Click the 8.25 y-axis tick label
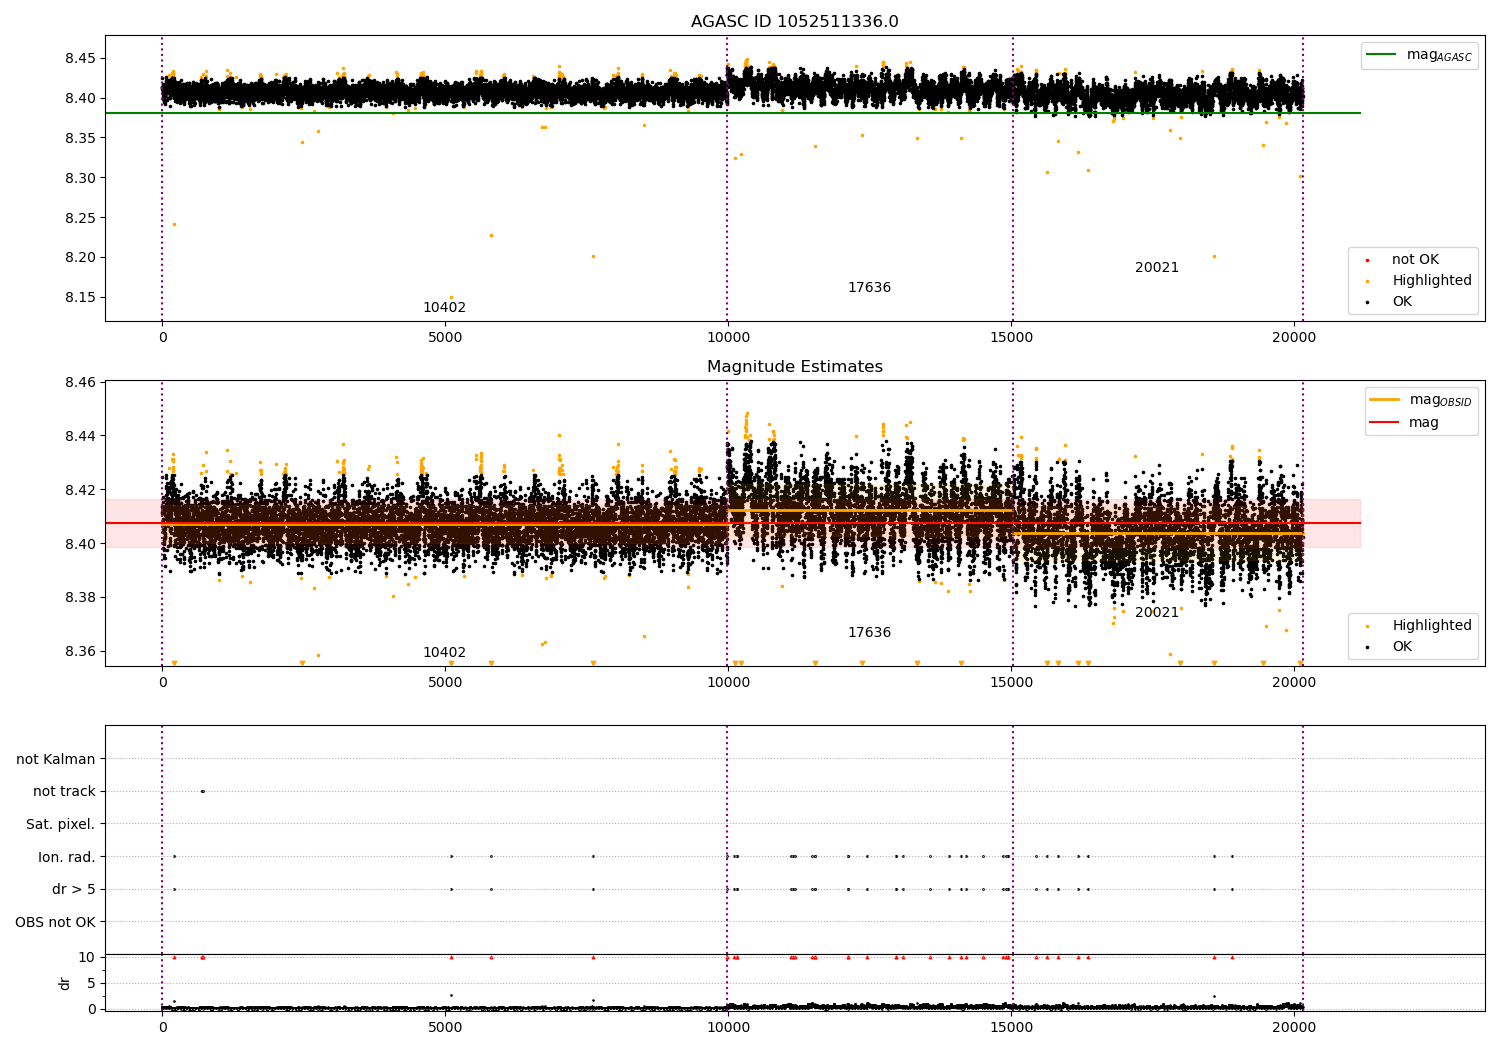This screenshot has height=1050, width=1500. [x=79, y=218]
